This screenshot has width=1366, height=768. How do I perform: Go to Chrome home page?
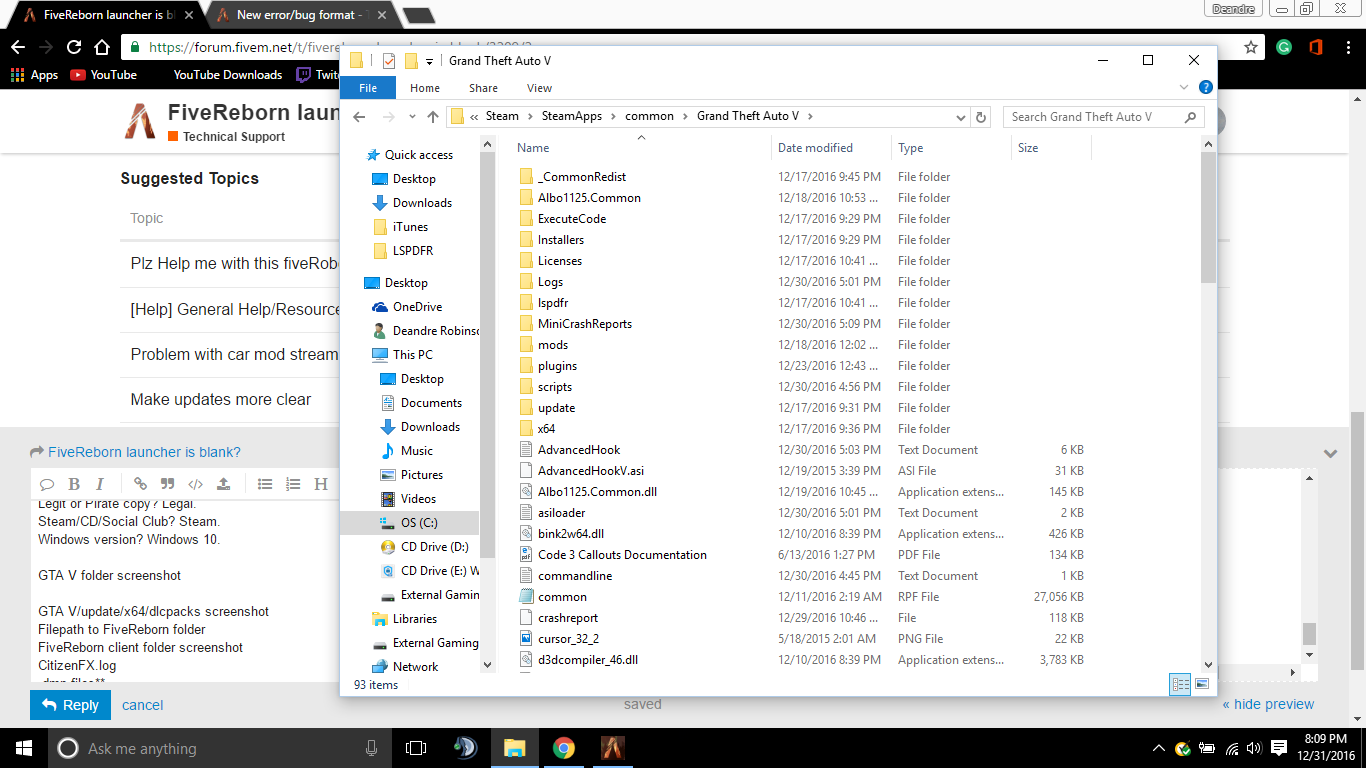coord(101,47)
